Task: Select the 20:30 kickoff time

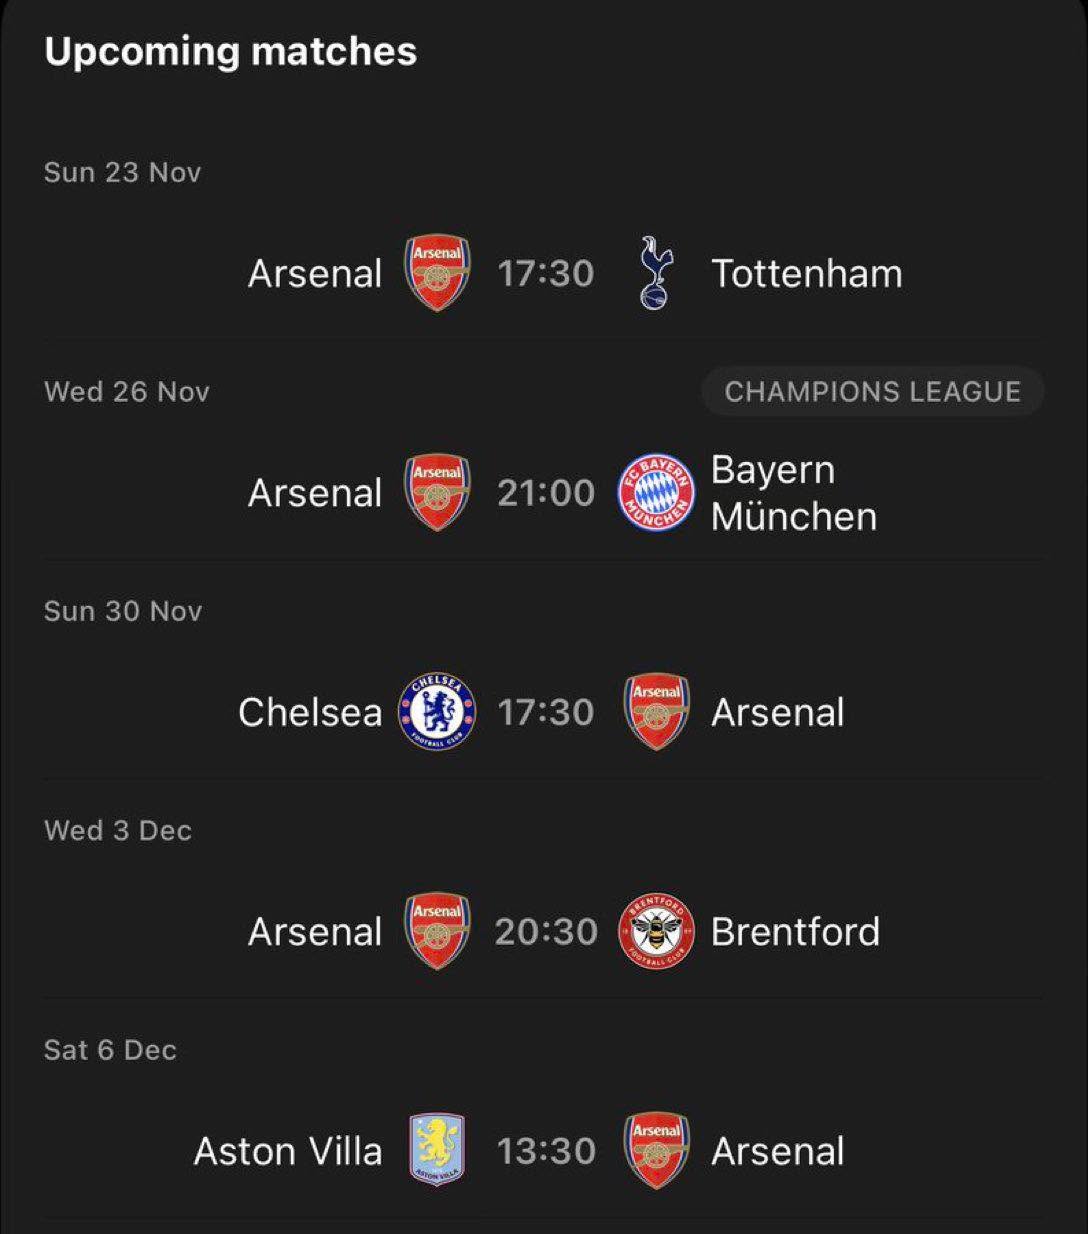Action: coord(546,931)
